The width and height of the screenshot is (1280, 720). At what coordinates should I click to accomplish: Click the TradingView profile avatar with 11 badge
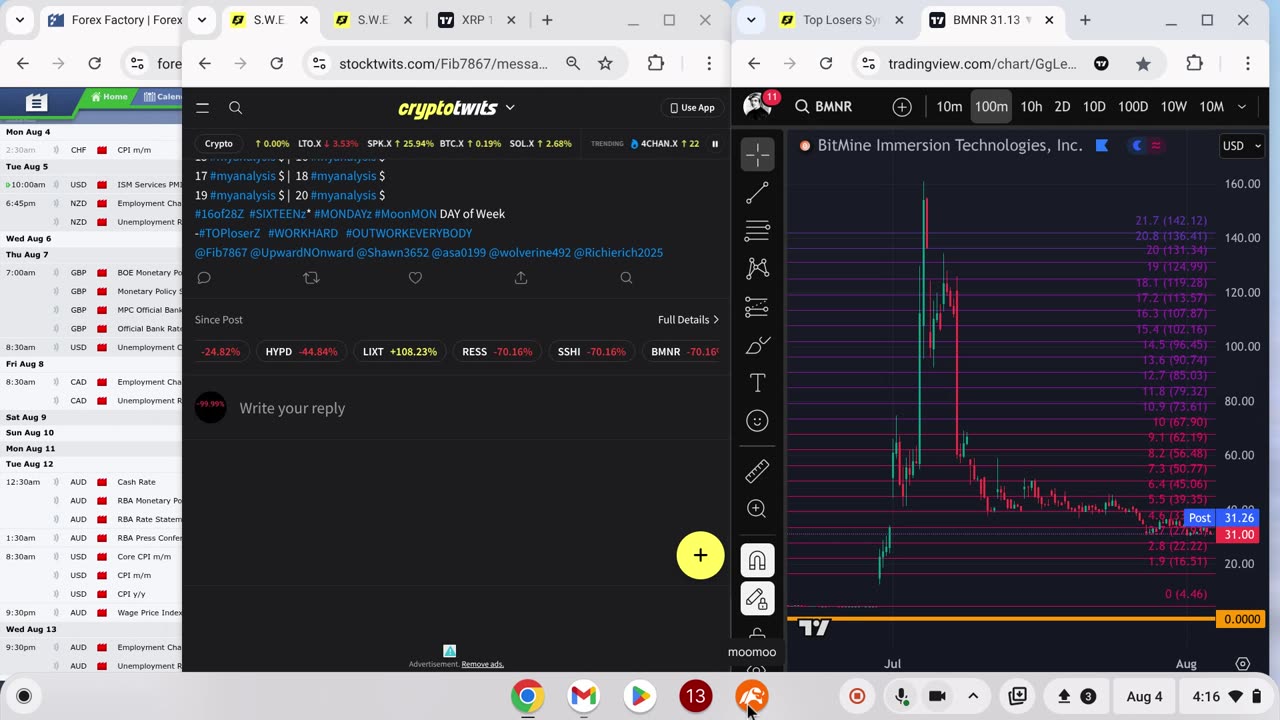coord(757,106)
